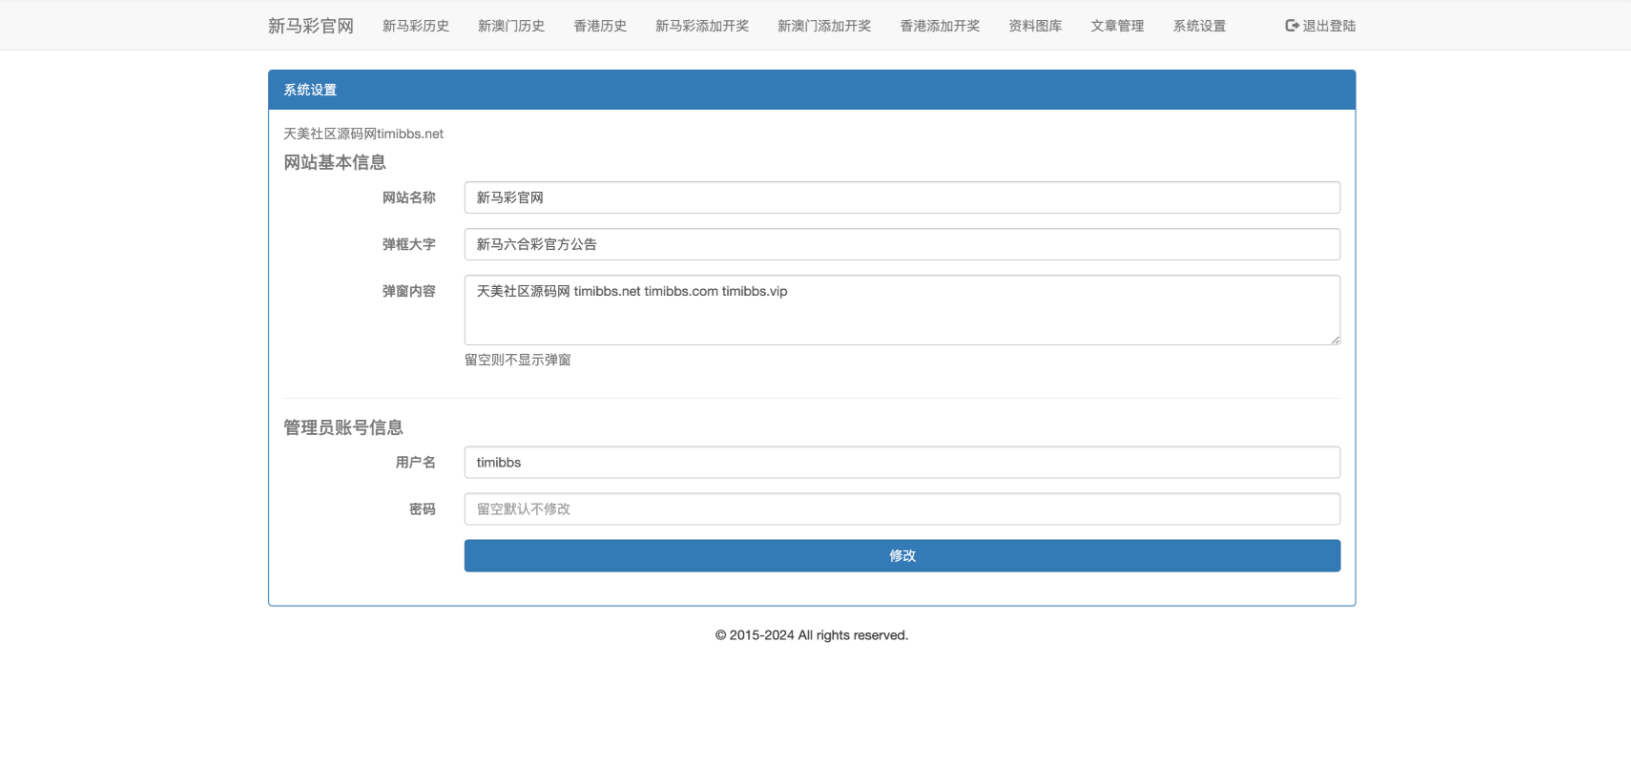Click the 退出登陆 text link
Viewport: 1631px width, 758px height.
(1329, 26)
